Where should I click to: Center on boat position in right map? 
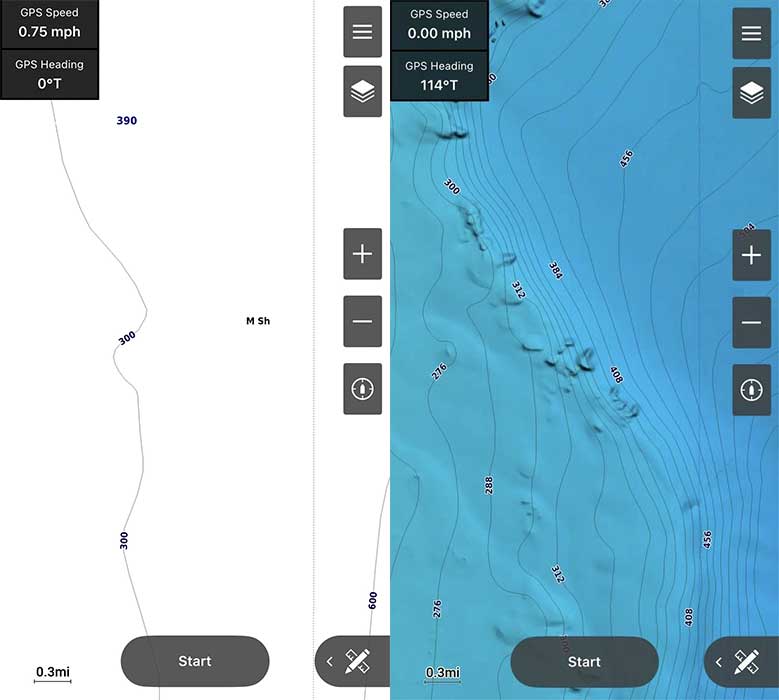(752, 390)
